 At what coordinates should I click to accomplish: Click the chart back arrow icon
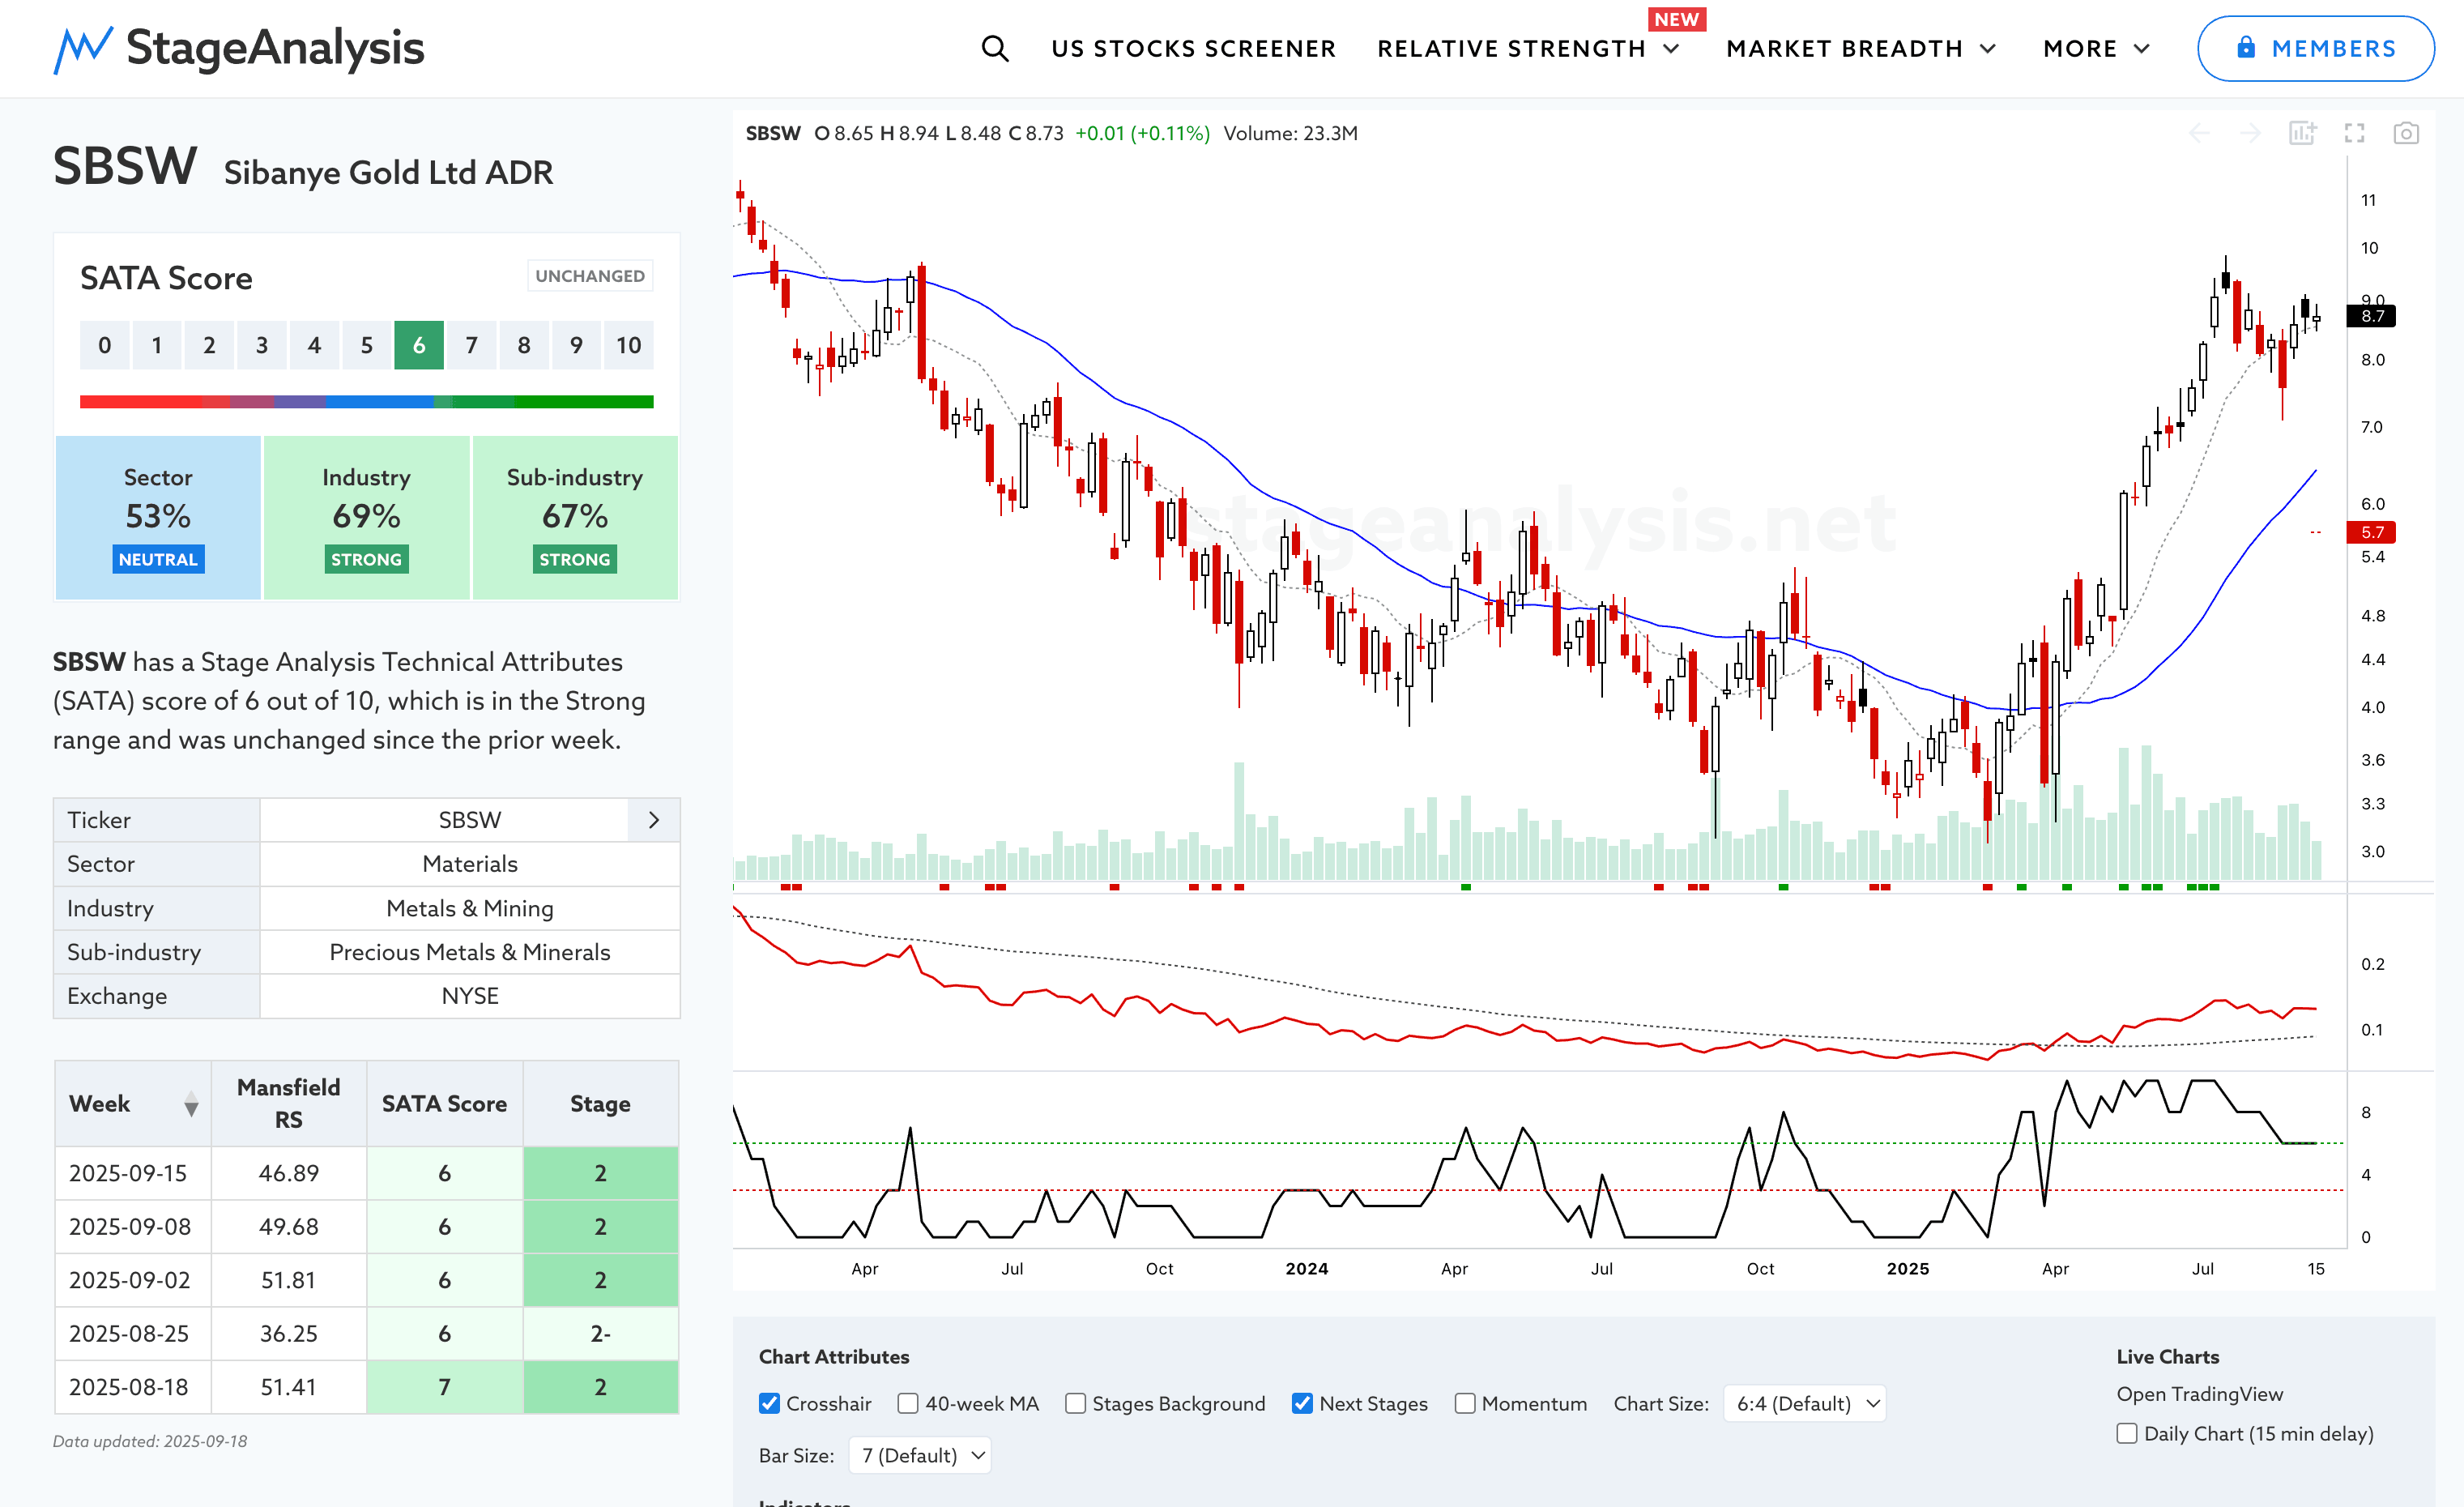[2199, 133]
